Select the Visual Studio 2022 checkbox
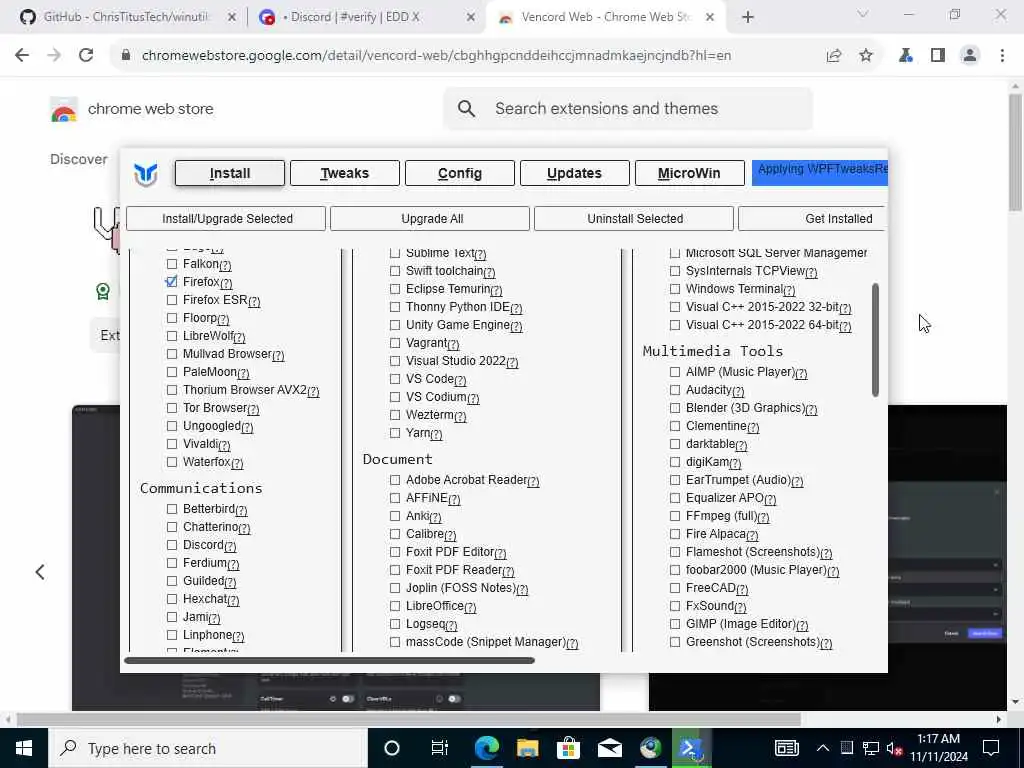This screenshot has width=1024, height=768. pos(395,360)
